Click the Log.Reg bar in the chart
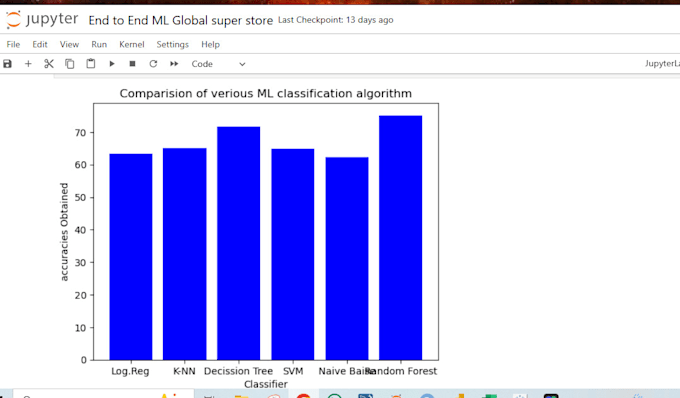This screenshot has width=680, height=398. [x=131, y=257]
